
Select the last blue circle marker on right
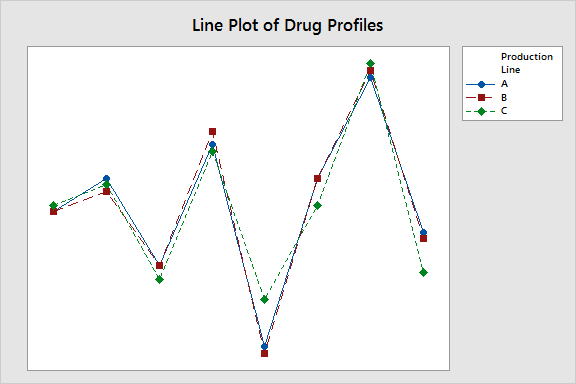[x=423, y=232]
